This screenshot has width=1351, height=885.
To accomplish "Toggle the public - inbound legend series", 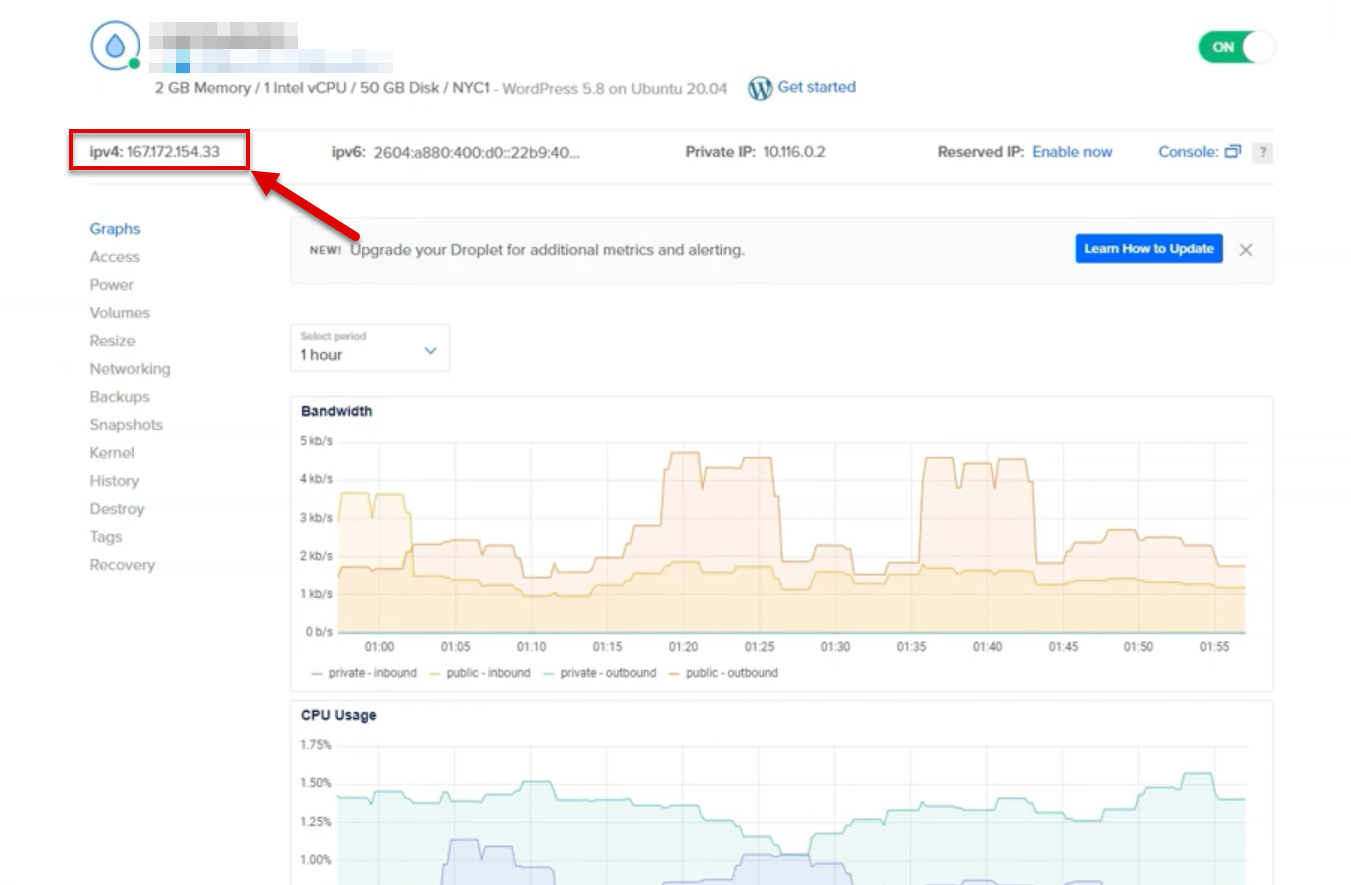I will point(480,673).
